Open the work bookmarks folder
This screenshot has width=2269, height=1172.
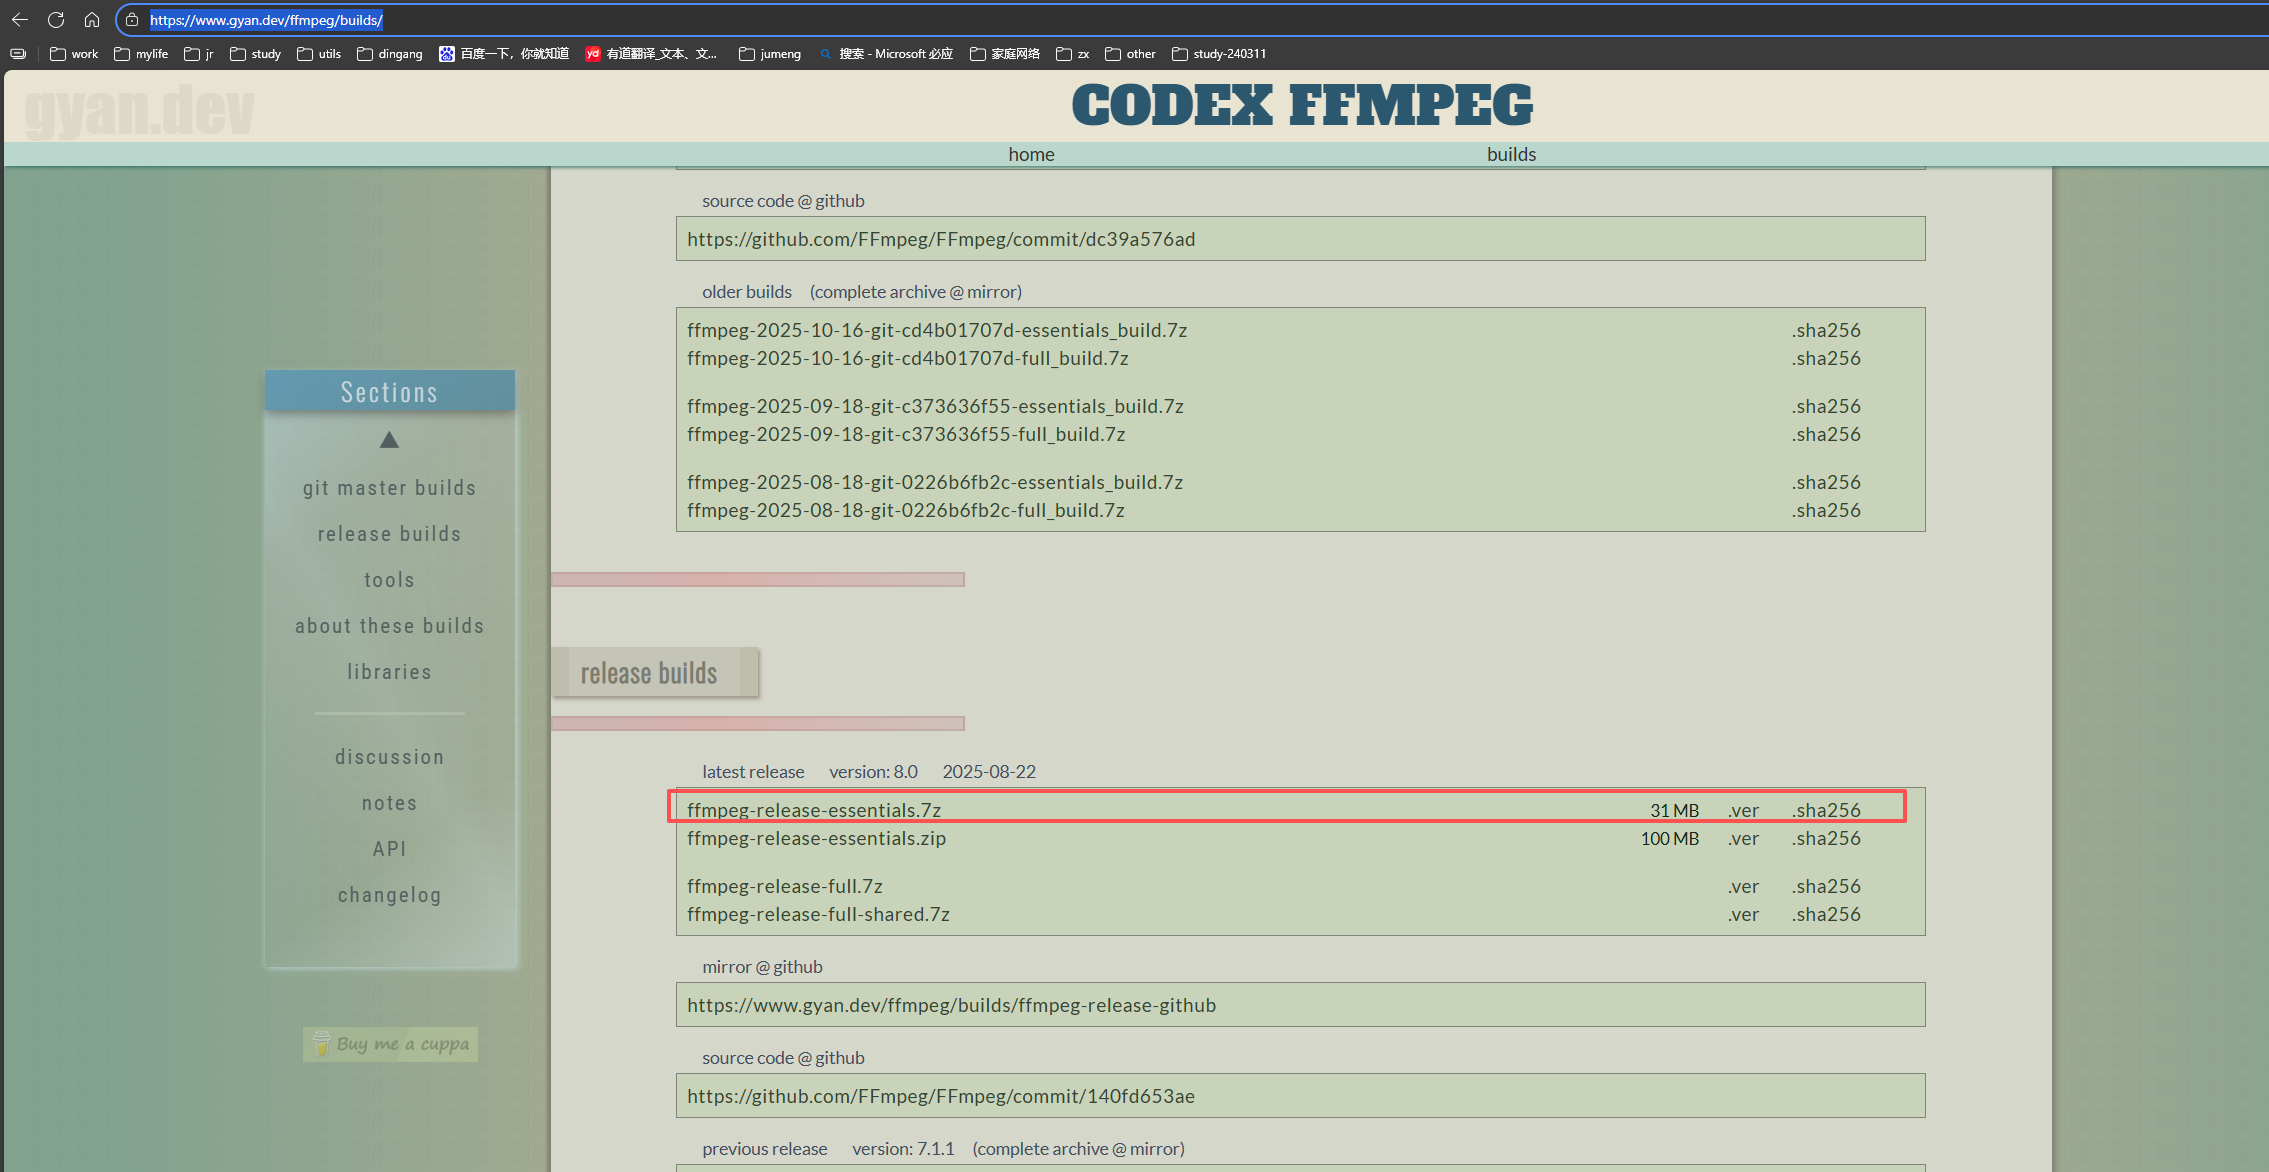point(74,54)
